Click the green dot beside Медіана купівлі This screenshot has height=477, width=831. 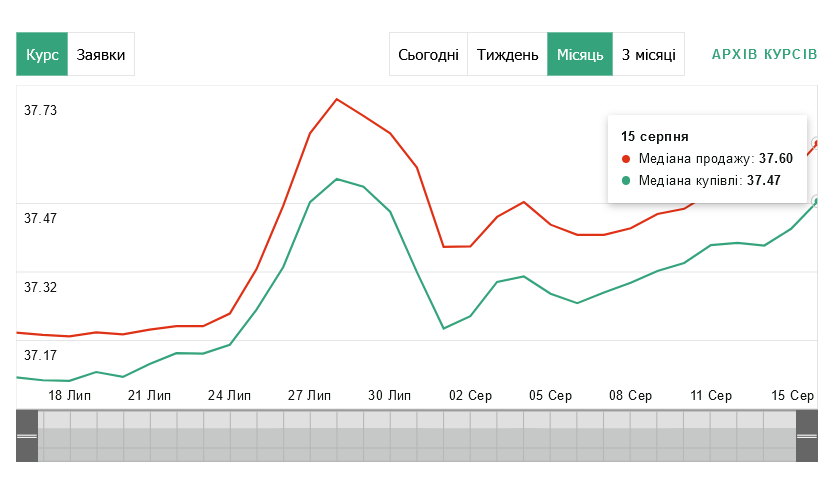[626, 181]
